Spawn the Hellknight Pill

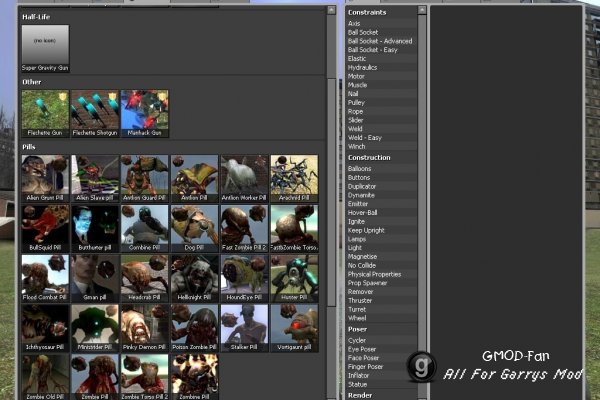pyautogui.click(x=194, y=278)
